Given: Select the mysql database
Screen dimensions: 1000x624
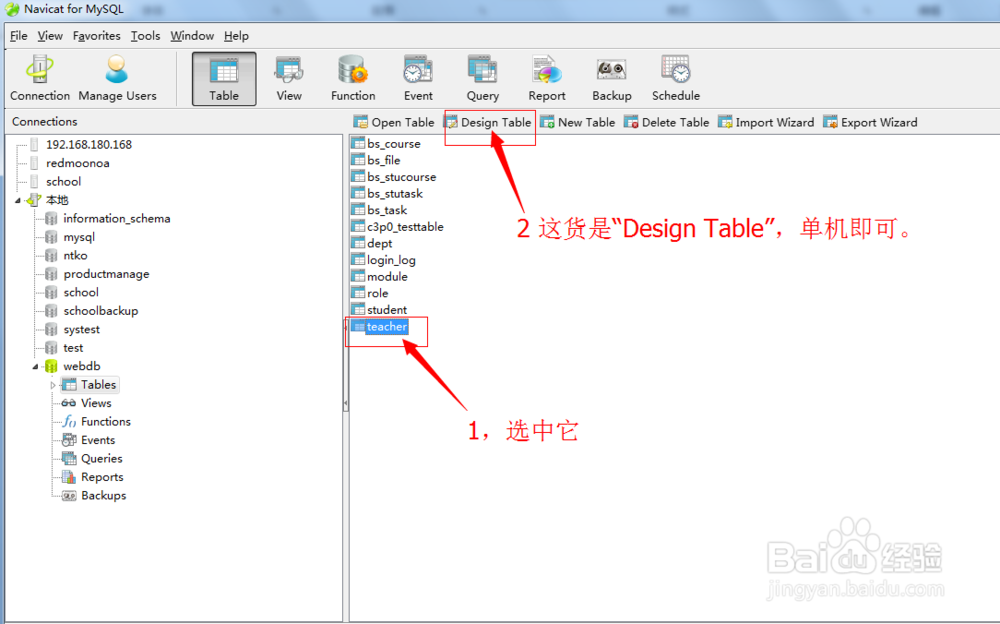Looking at the screenshot, I should [x=79, y=237].
